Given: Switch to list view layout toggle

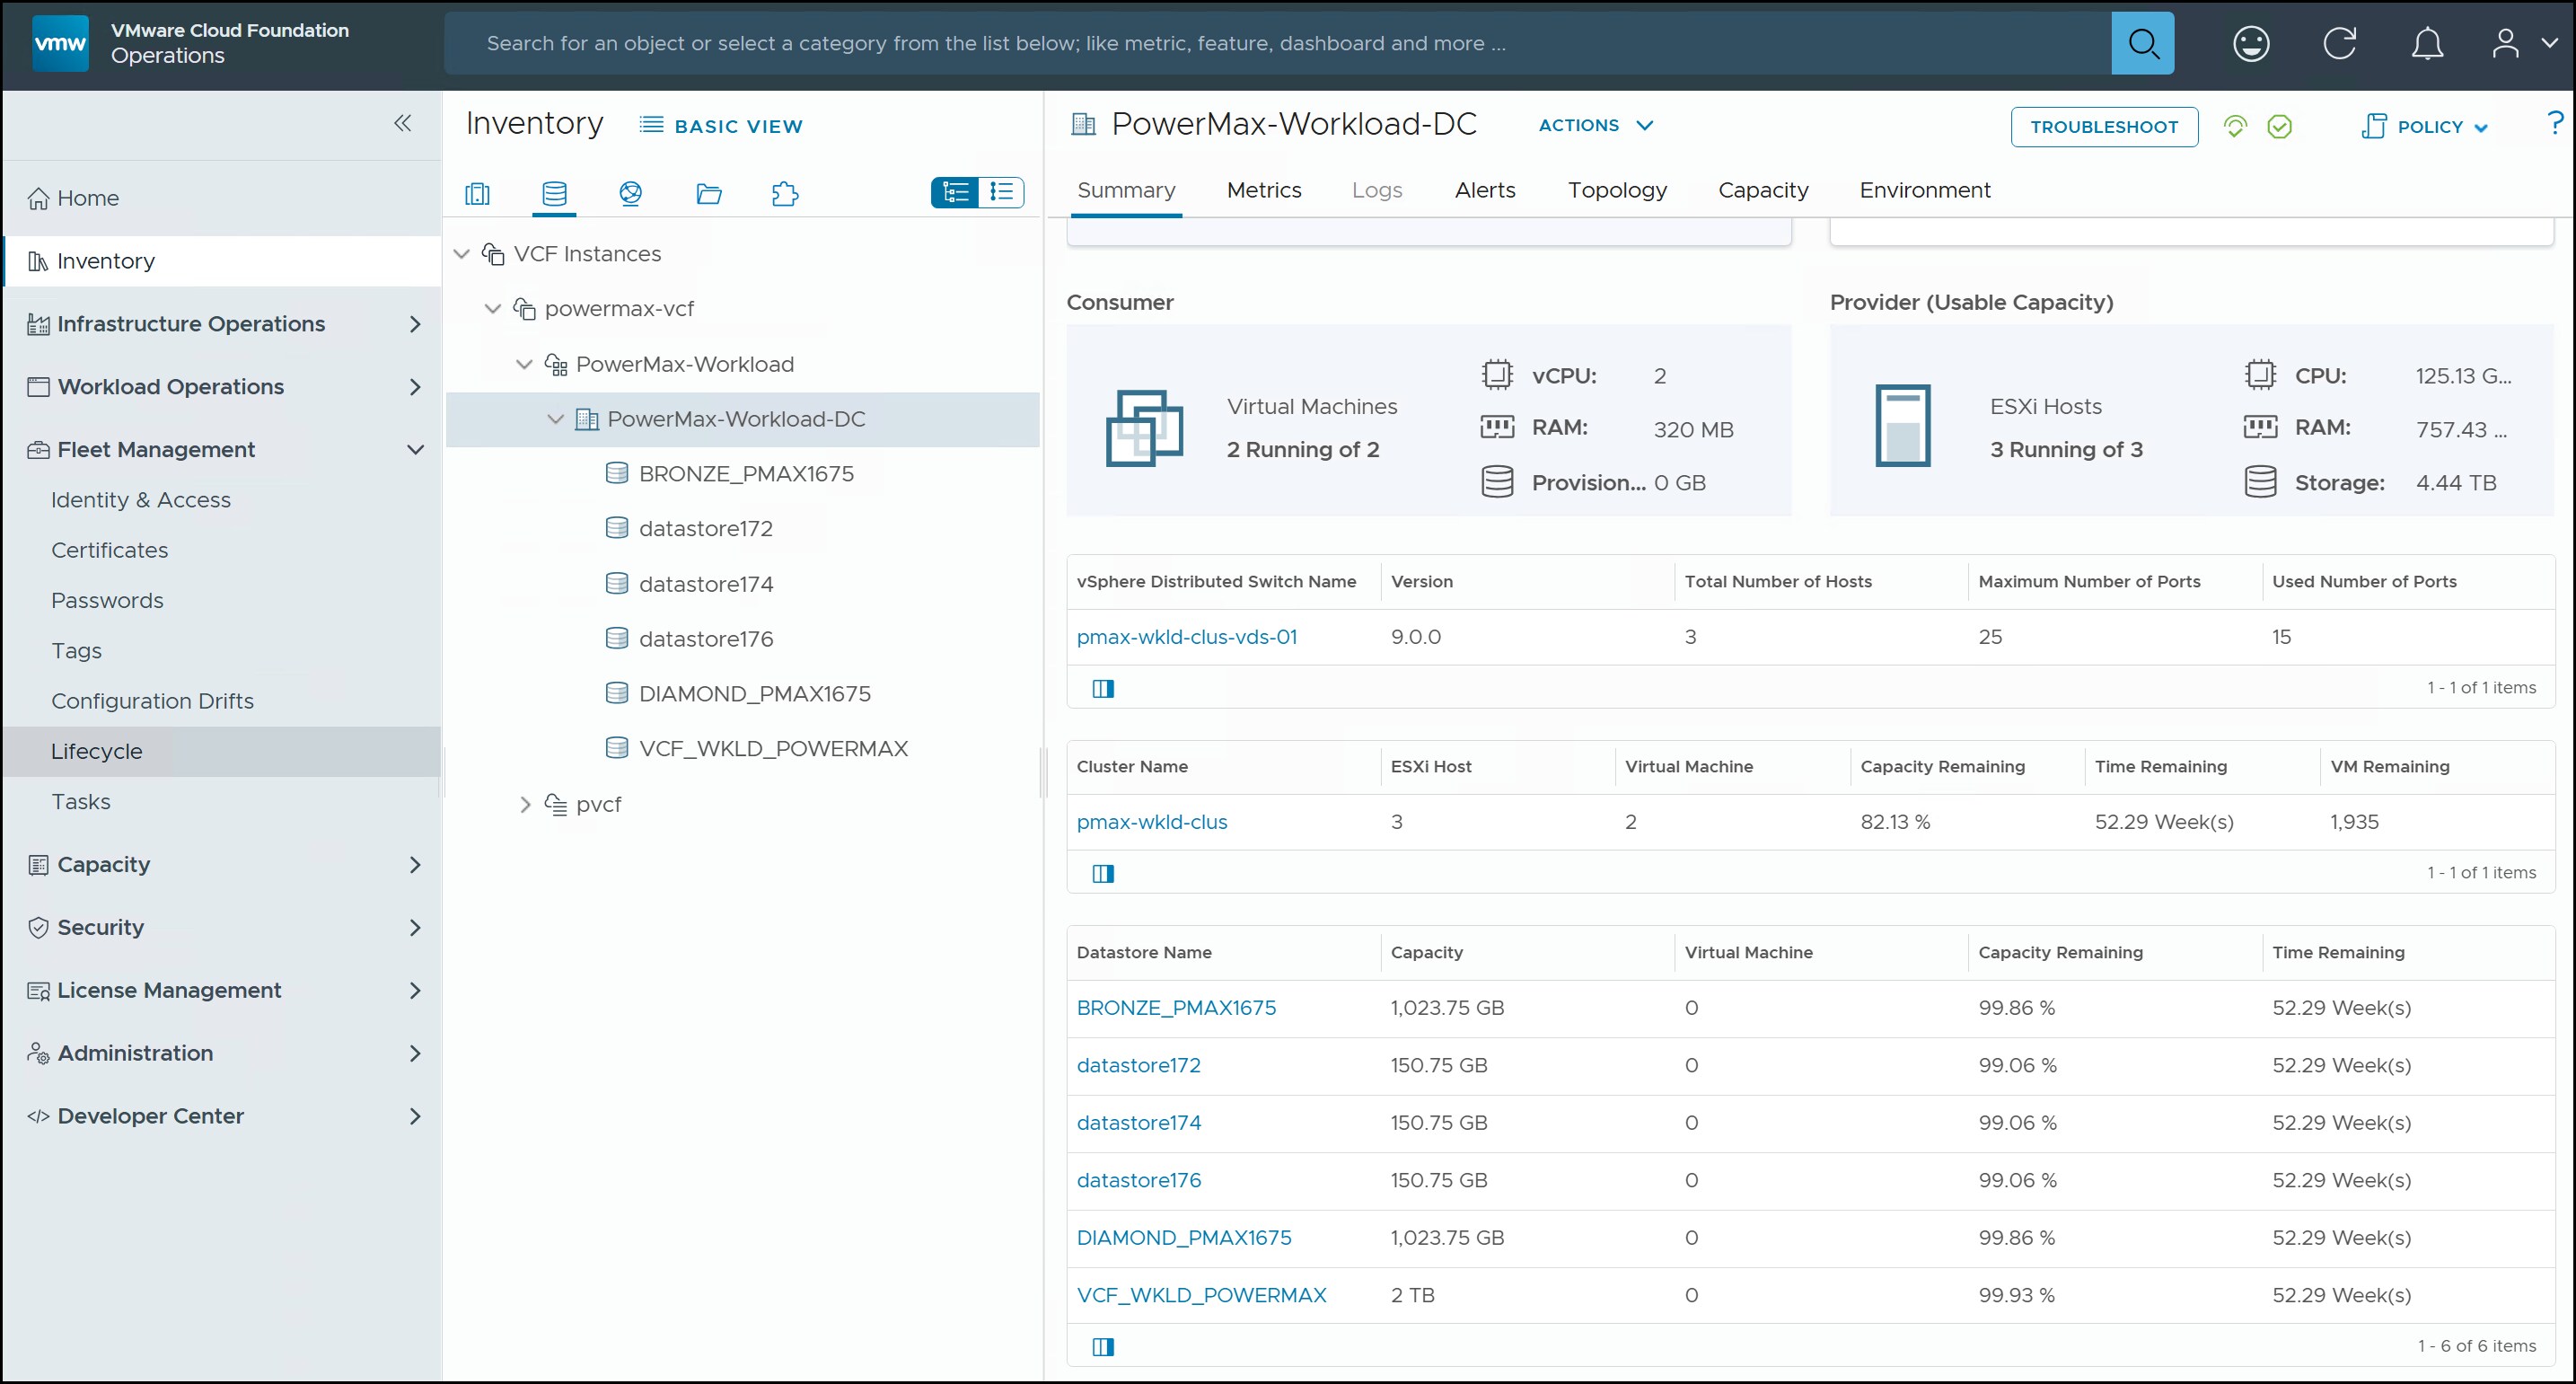Looking at the screenshot, I should click(x=1001, y=192).
